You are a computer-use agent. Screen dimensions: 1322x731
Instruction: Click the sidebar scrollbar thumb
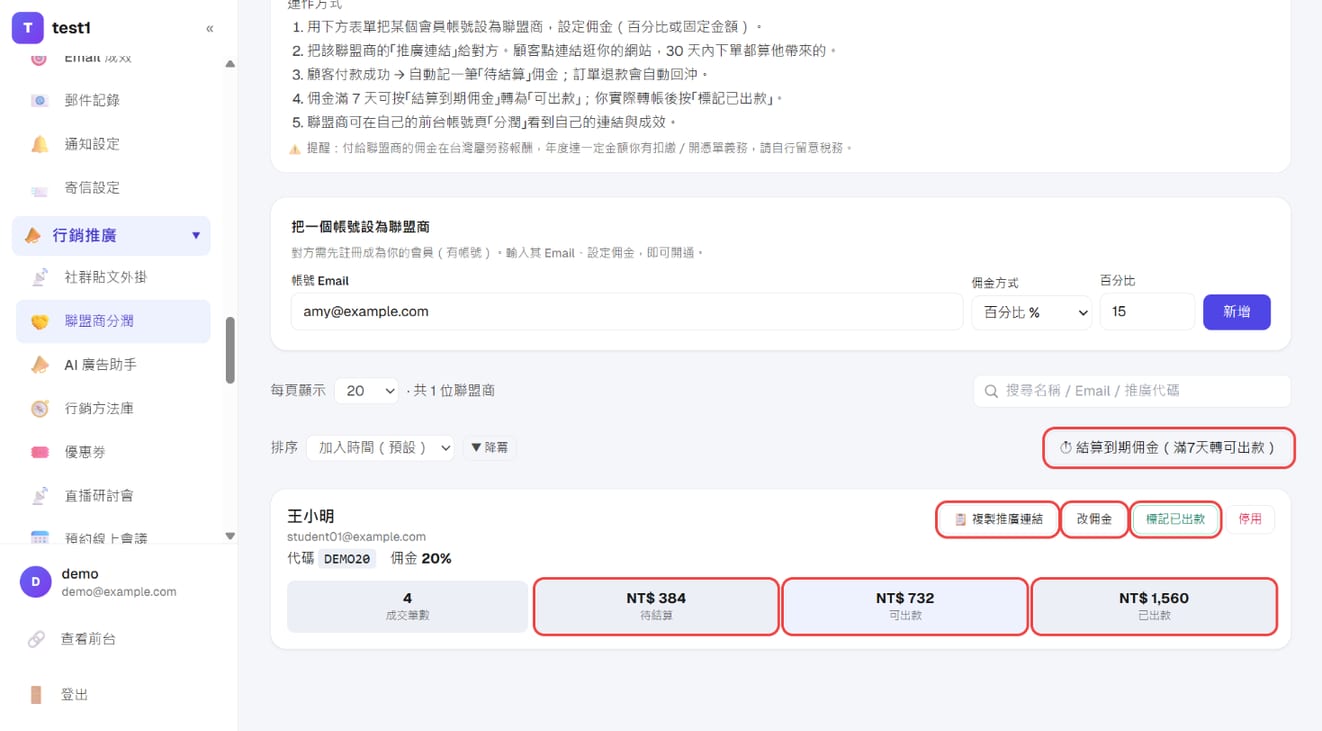[230, 350]
